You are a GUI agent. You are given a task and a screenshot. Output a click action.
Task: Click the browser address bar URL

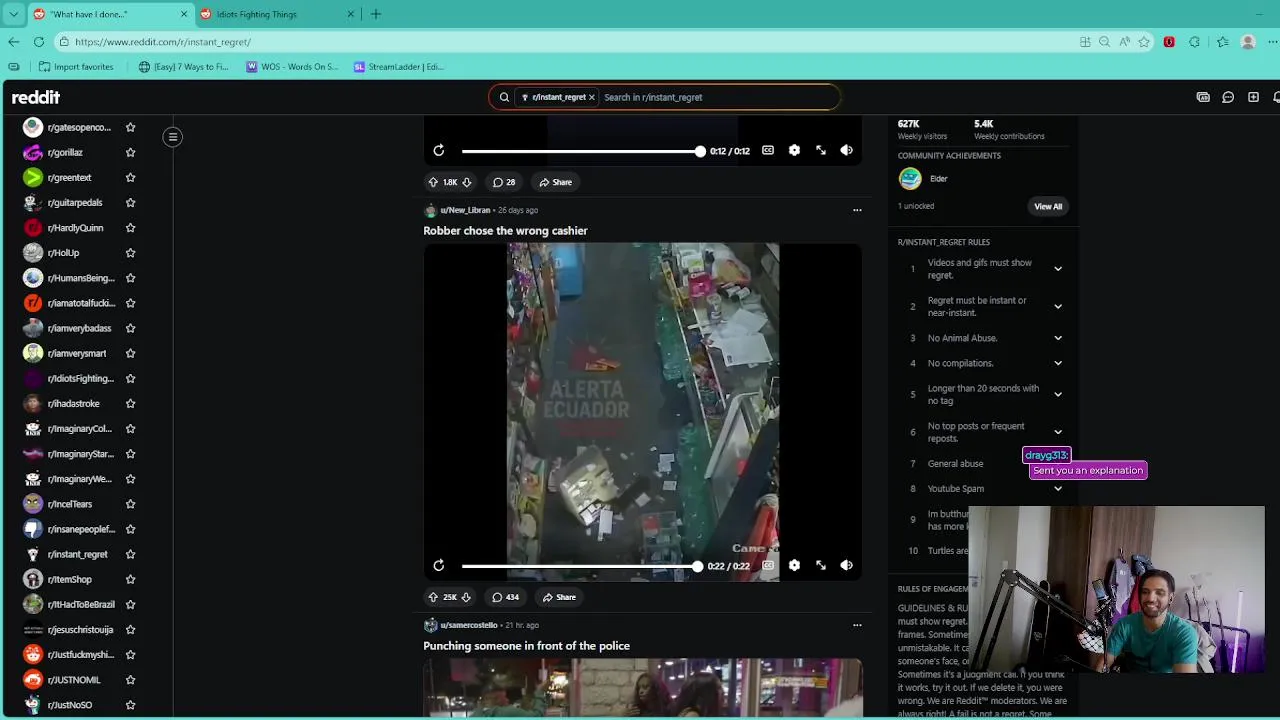click(163, 42)
